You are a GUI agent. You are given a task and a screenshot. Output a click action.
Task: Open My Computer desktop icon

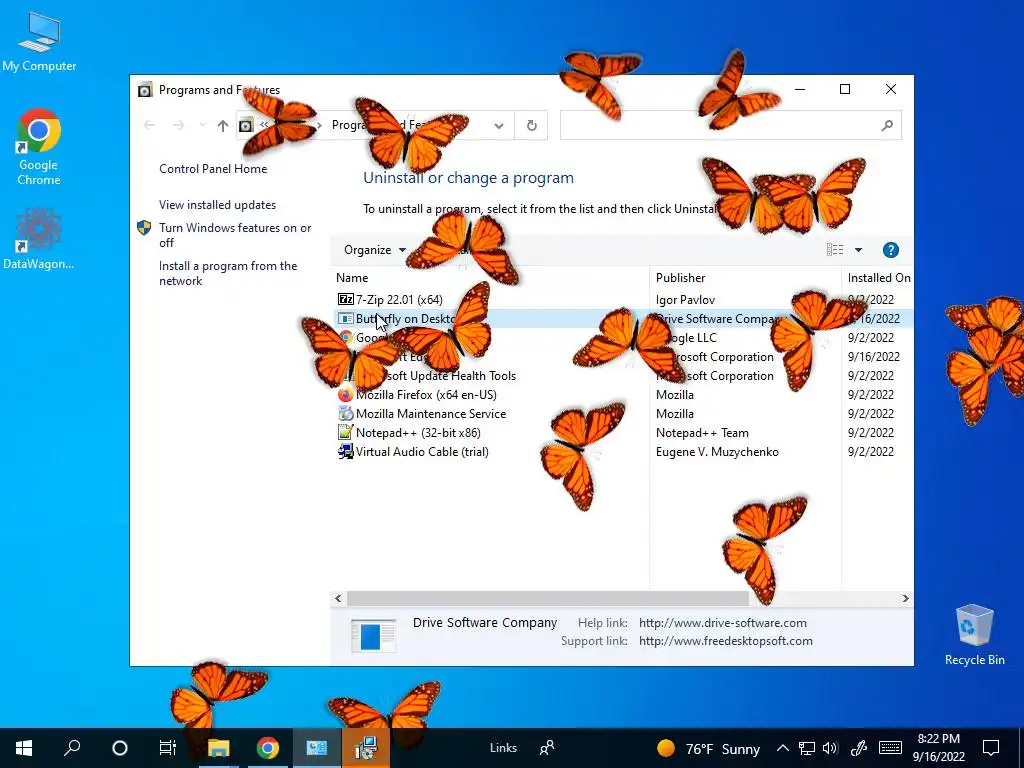tap(39, 40)
